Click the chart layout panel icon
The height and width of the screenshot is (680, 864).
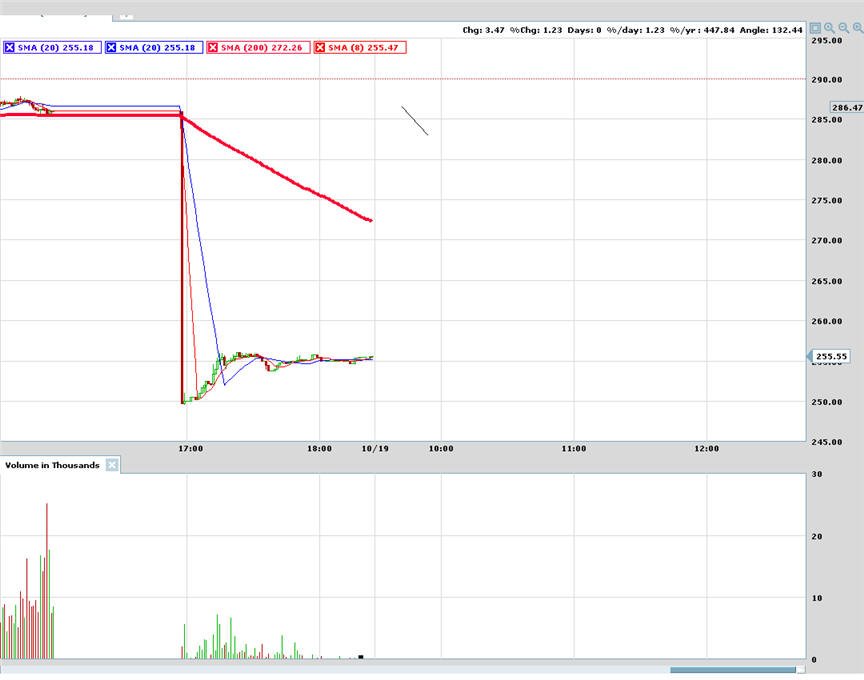click(816, 28)
